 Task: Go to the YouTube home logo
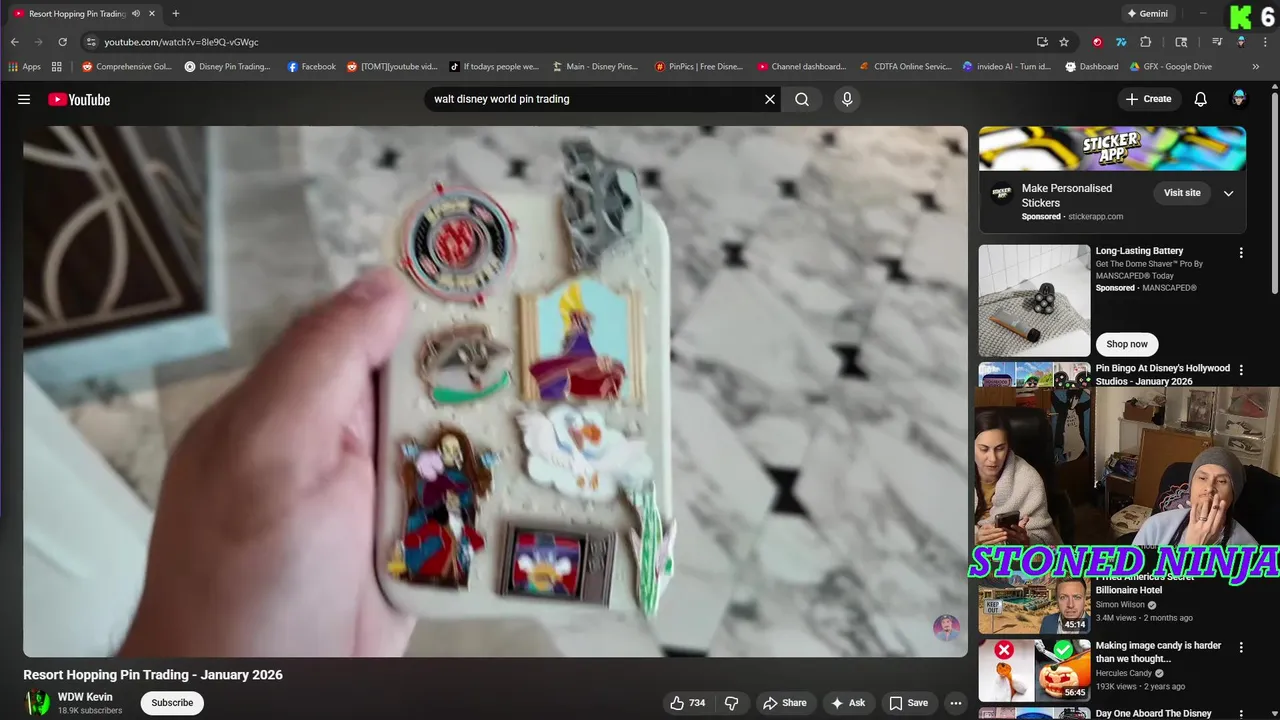pyautogui.click(x=79, y=99)
